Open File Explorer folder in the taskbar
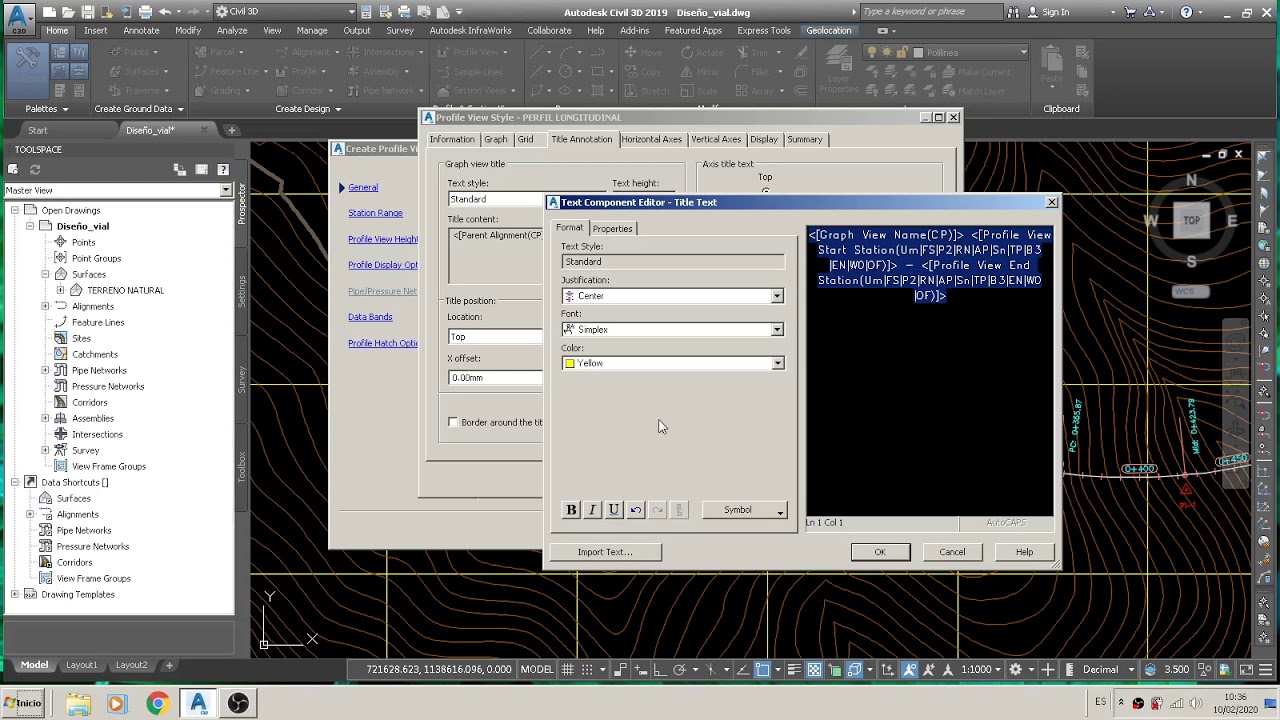Viewport: 1280px width, 720px height. pos(78,703)
